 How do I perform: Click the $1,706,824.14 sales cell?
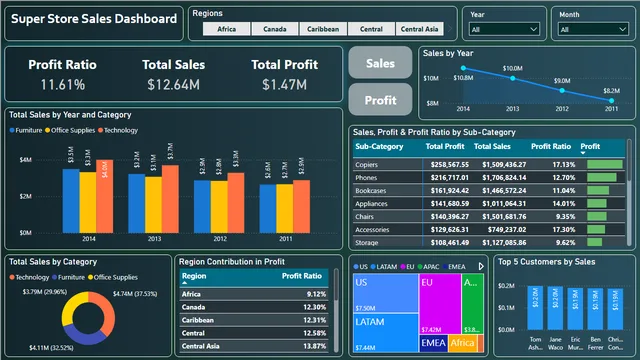(504, 178)
